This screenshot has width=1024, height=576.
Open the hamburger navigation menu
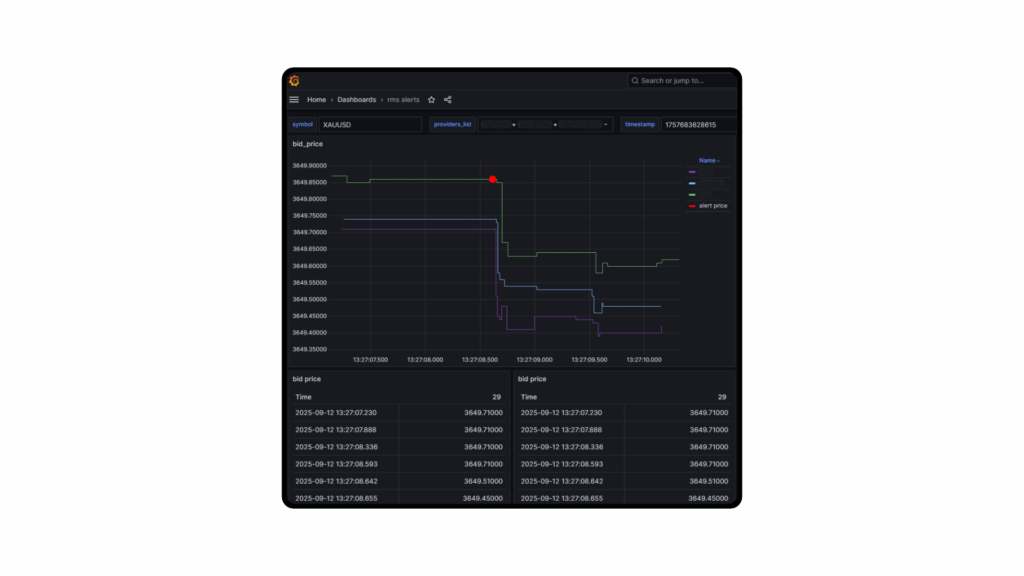tap(294, 100)
